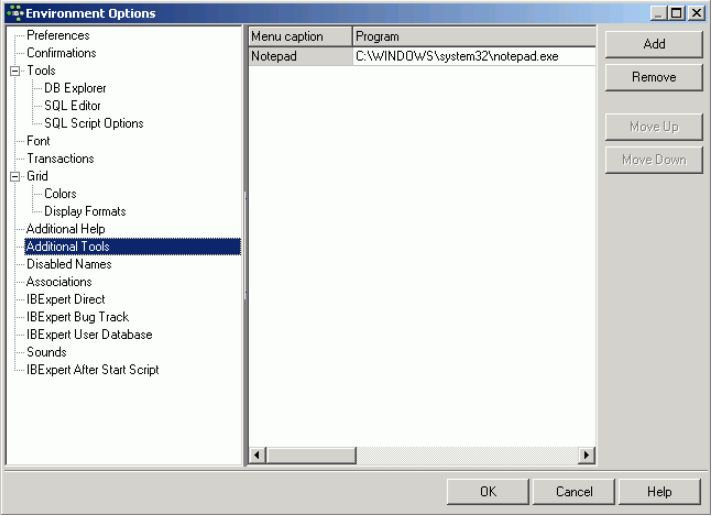Viewport: 712px width, 516px height.
Task: Select the Sounds options page
Action: 46,353
